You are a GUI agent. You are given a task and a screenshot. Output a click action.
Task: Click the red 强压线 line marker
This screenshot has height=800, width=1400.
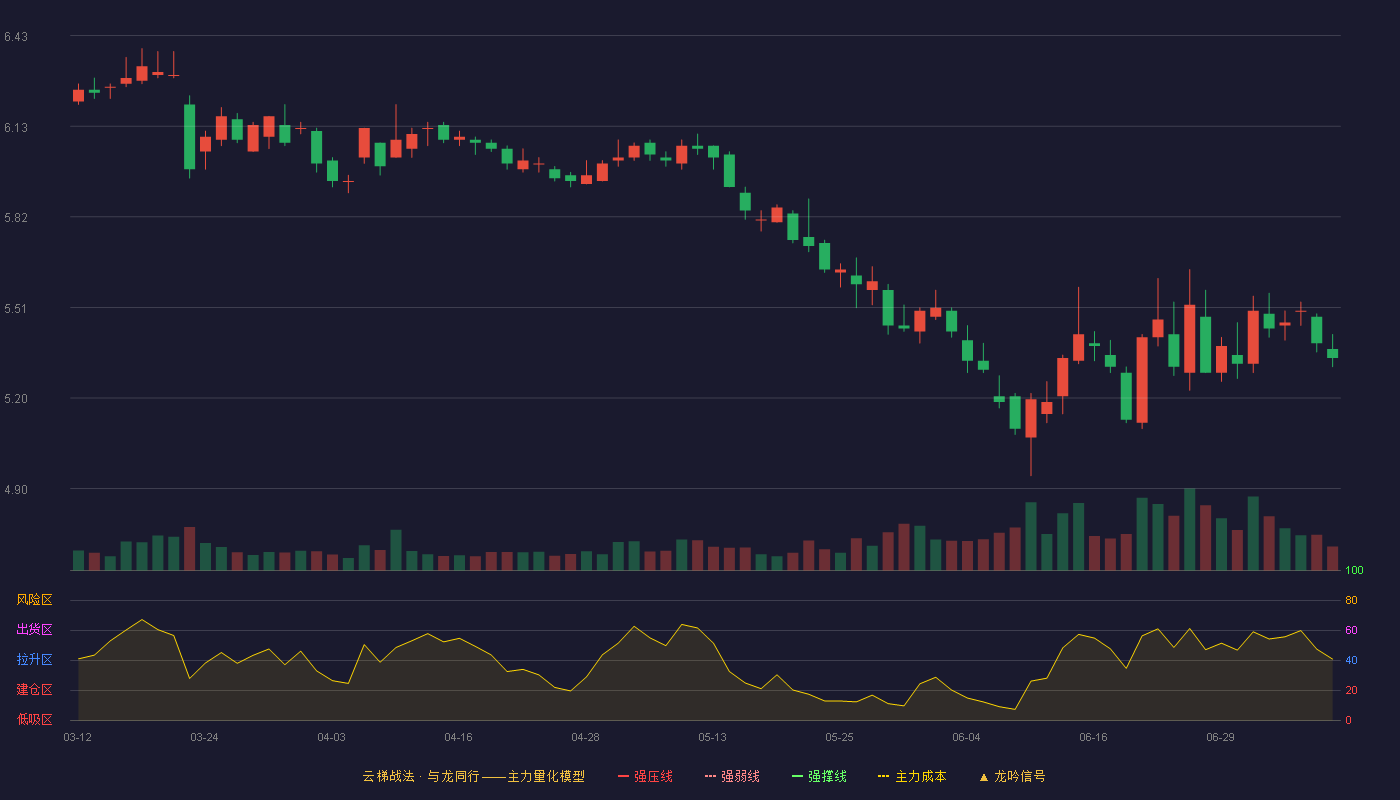[x=623, y=776]
